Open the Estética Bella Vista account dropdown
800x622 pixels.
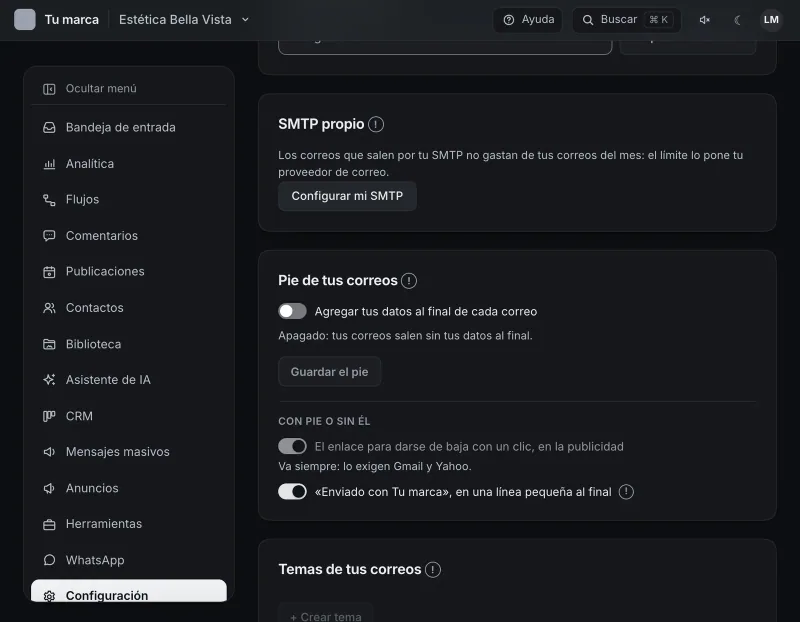click(x=184, y=19)
